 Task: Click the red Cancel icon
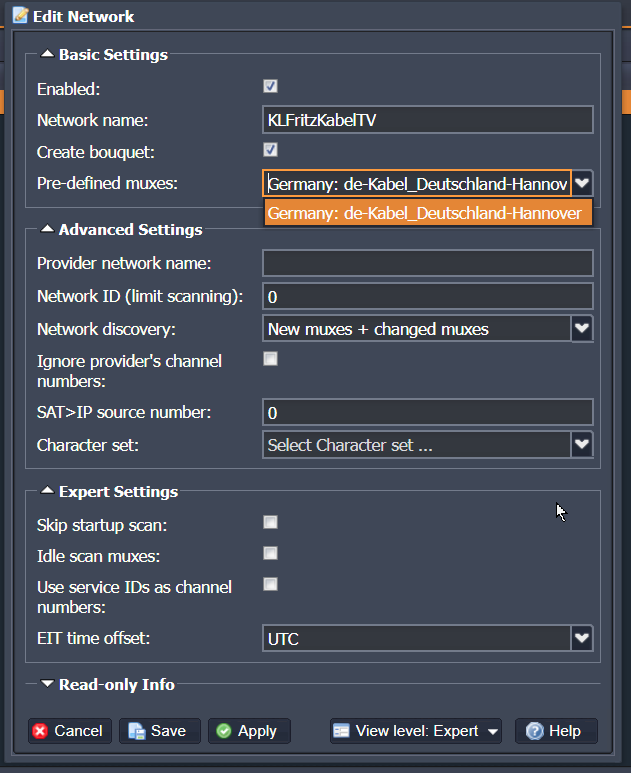40,731
